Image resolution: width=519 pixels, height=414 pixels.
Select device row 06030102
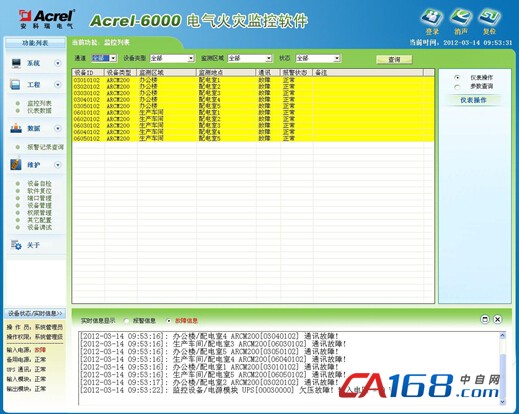253,126
